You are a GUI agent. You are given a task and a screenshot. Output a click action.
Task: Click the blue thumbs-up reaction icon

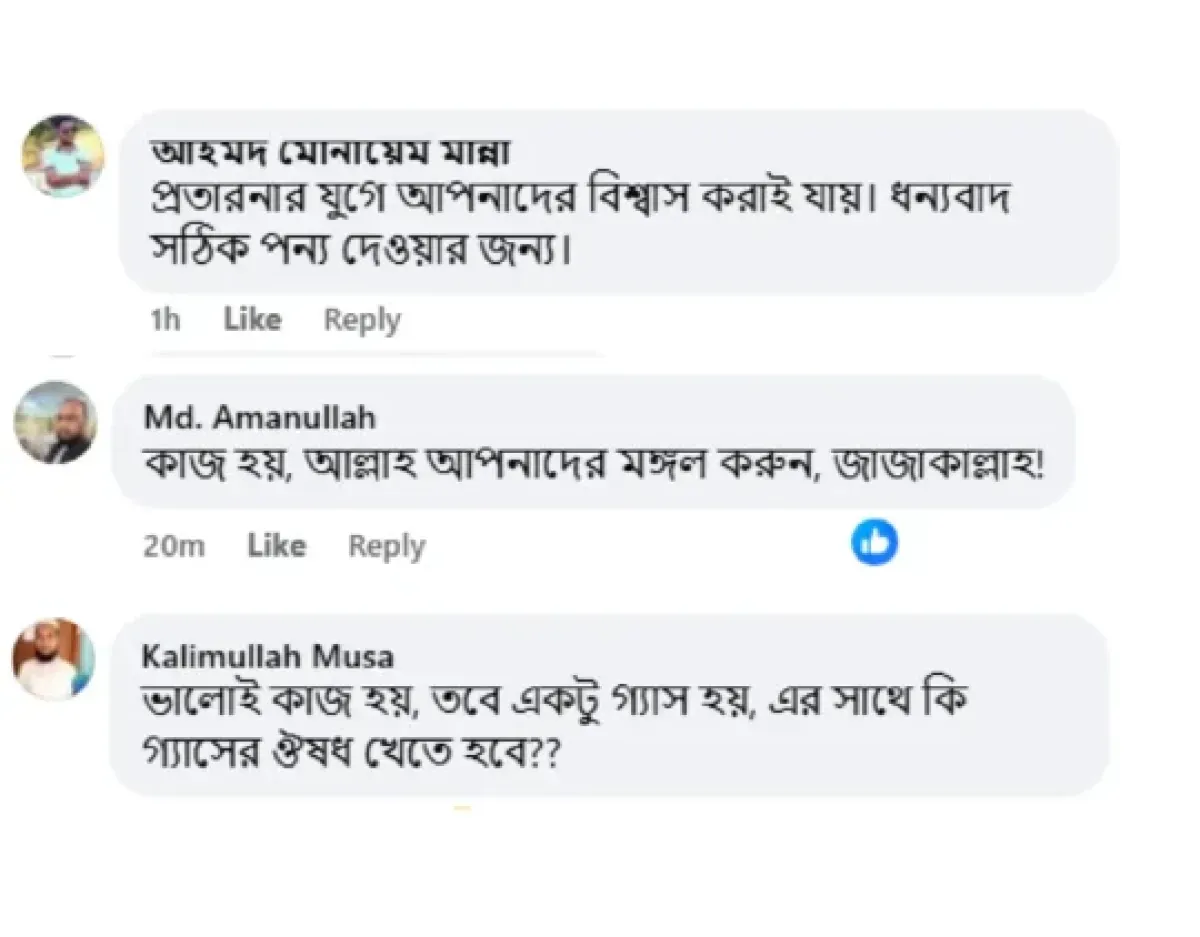874,543
